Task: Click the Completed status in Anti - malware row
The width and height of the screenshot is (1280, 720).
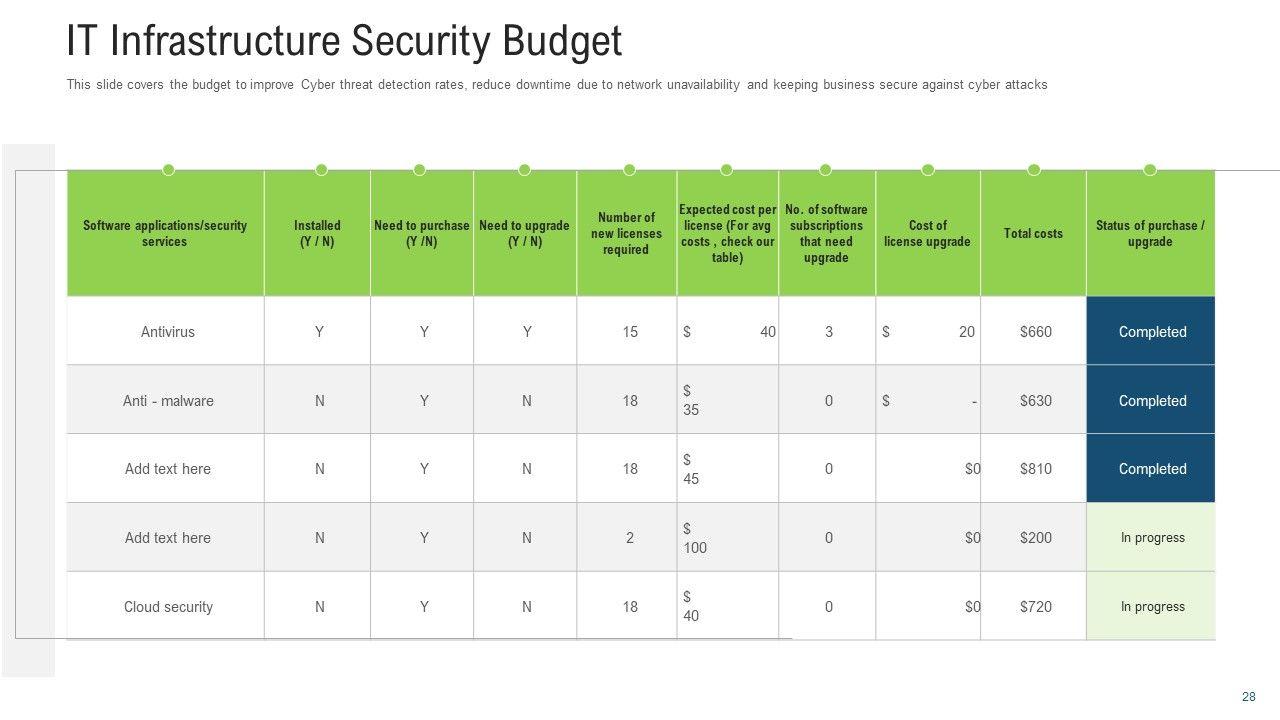Action: click(x=1151, y=401)
